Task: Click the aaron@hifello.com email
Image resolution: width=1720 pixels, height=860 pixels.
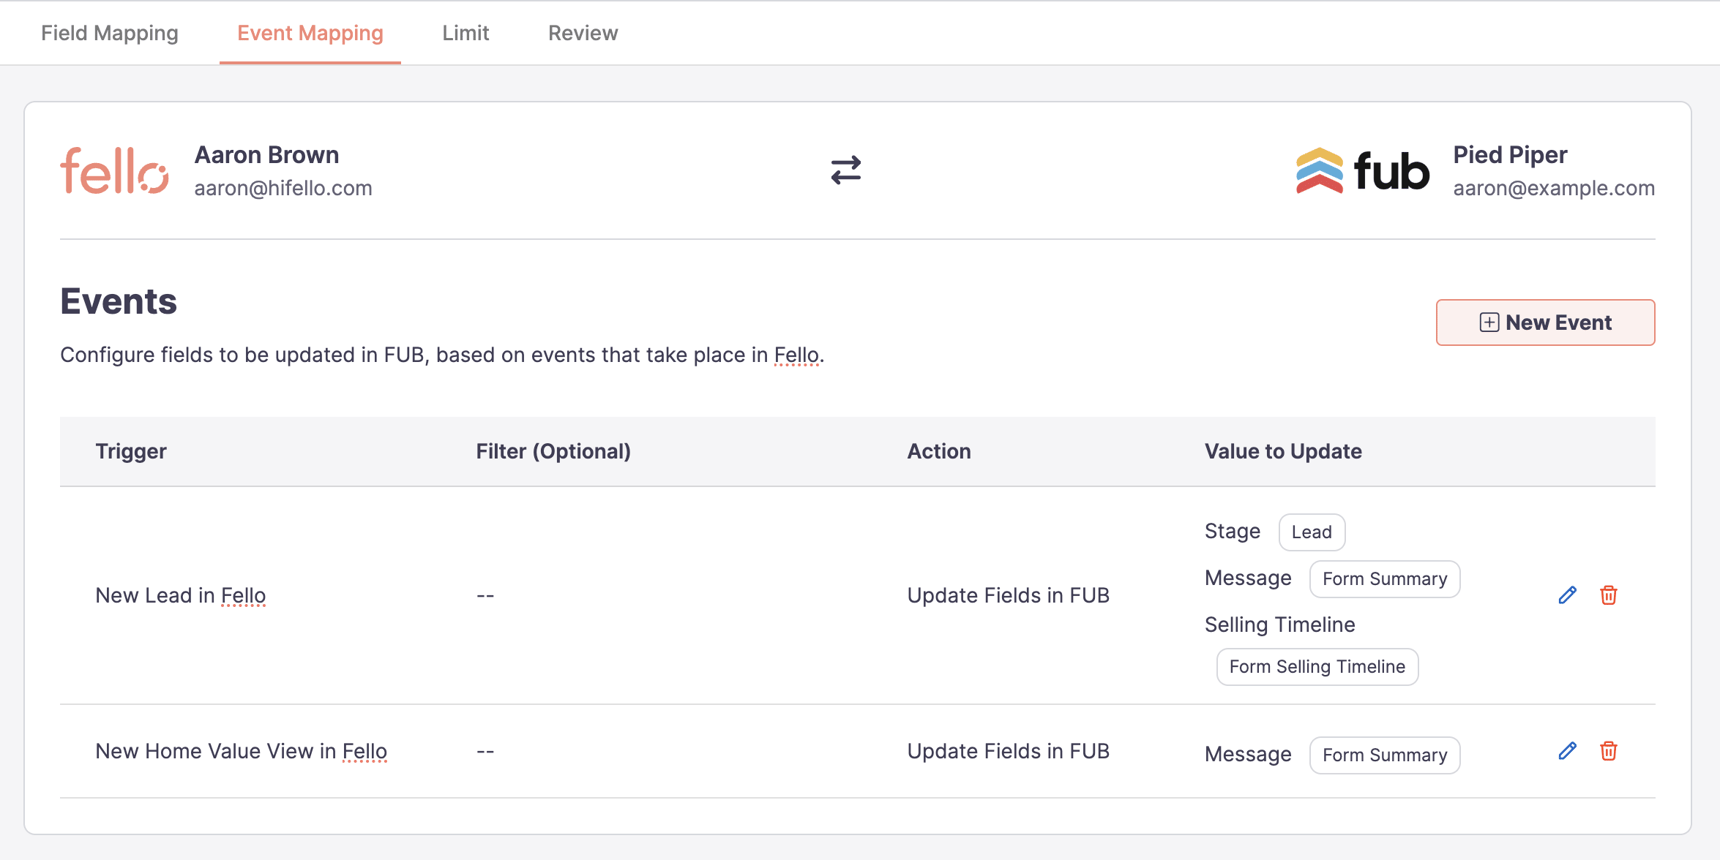Action: pyautogui.click(x=283, y=188)
